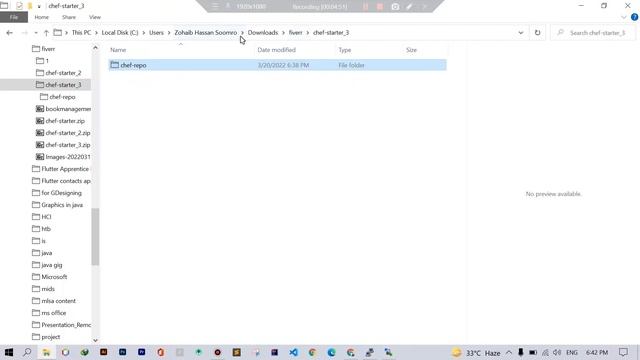Screen dimensions: 640x360
Task: Open Microsoft Office taskbar icon
Action: (x=160, y=352)
